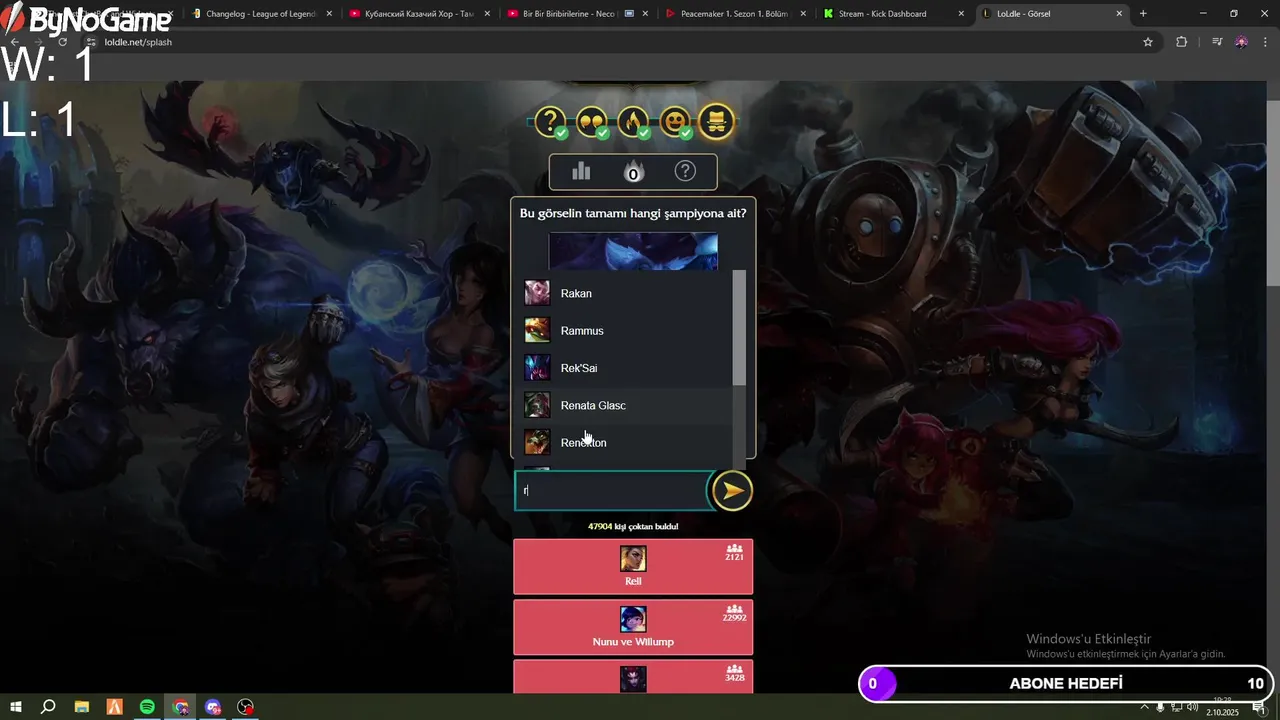Click the wrong guess card Rell
The image size is (1280, 720).
coord(633,566)
